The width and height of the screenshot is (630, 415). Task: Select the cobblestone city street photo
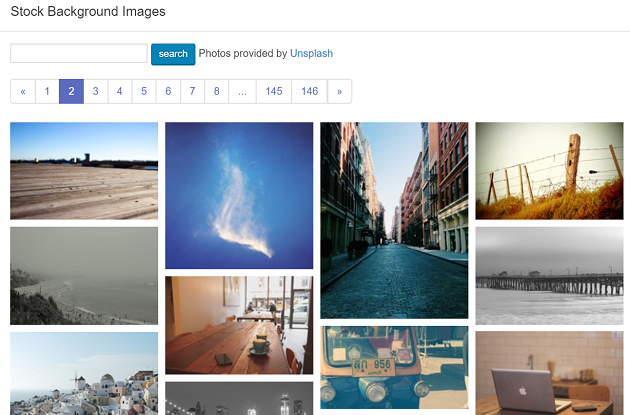click(x=394, y=220)
